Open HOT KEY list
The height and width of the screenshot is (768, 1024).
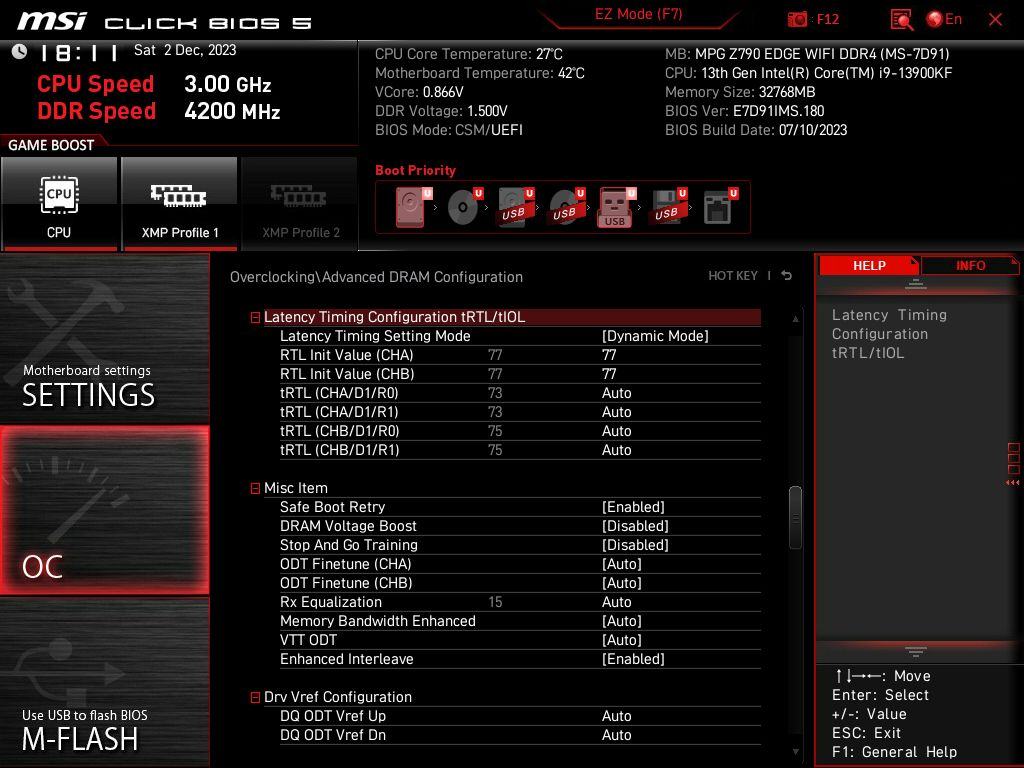(733, 276)
